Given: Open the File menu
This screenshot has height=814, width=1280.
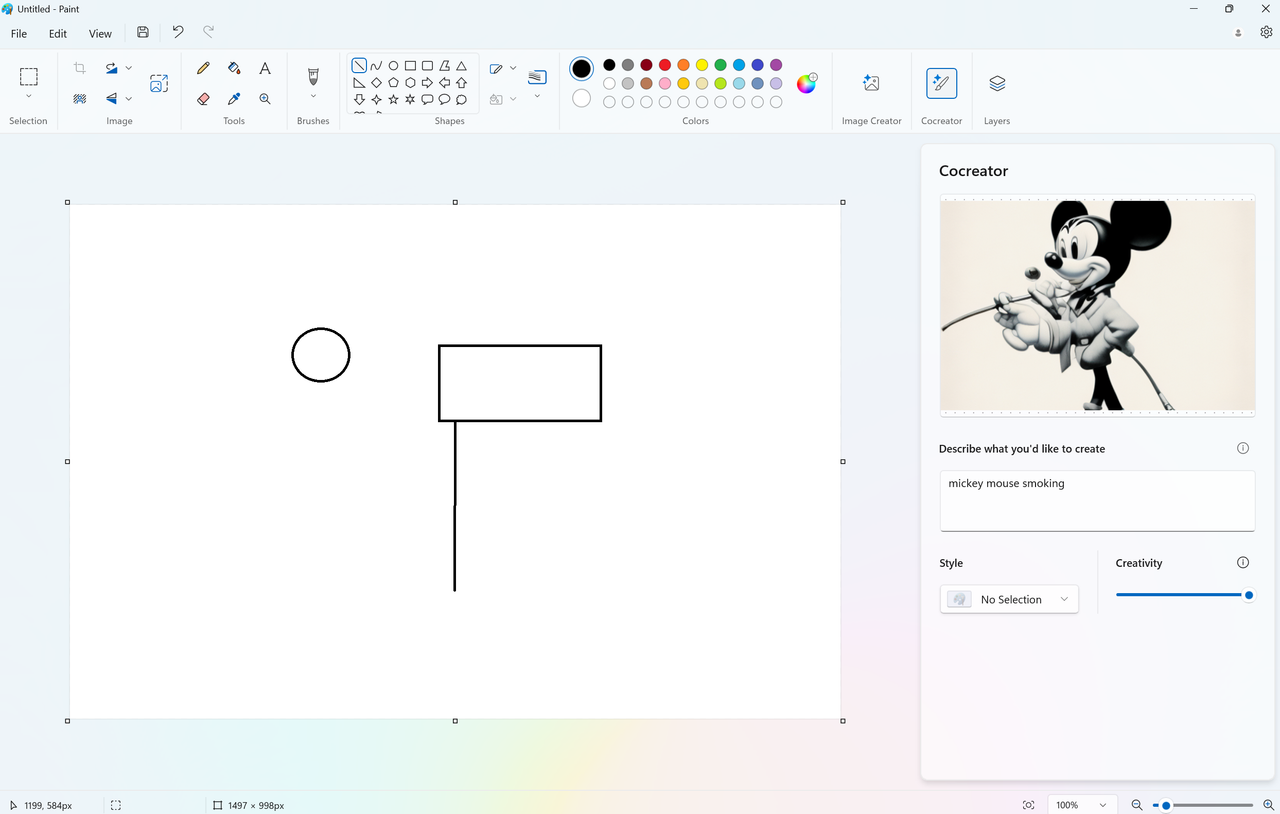Looking at the screenshot, I should click(x=19, y=33).
